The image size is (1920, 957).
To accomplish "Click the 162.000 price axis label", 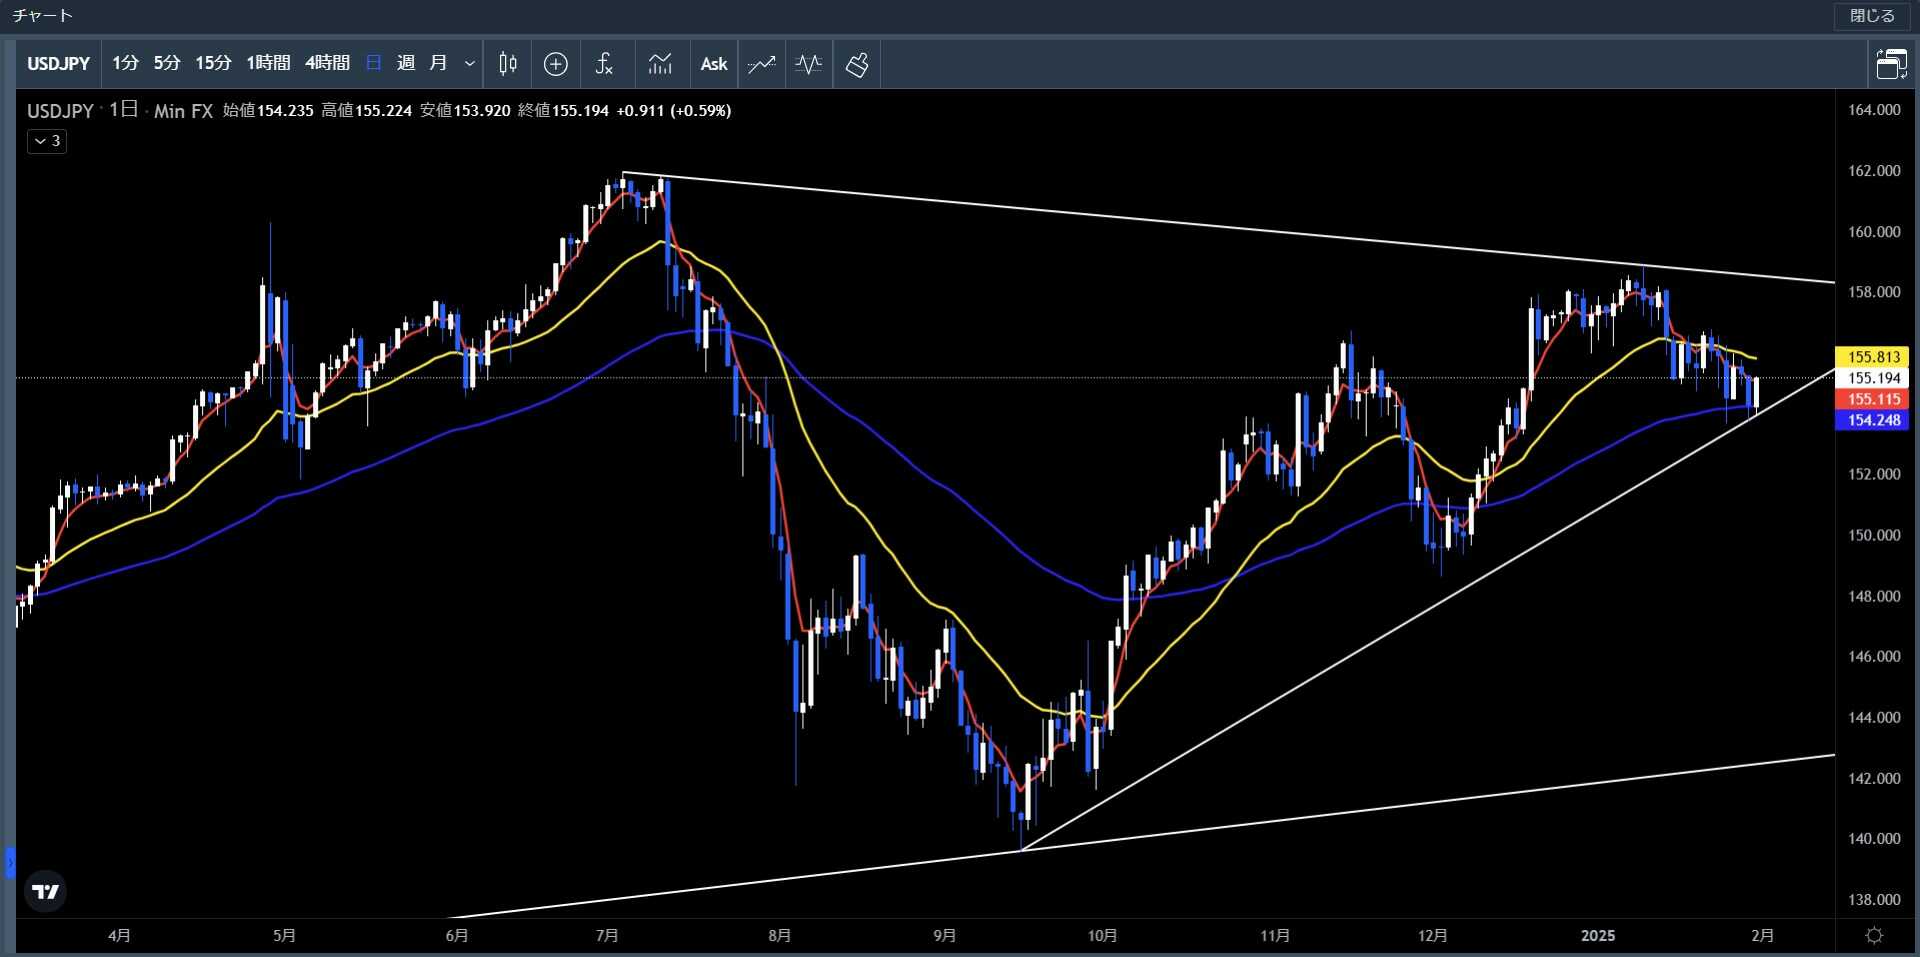I will pos(1874,171).
